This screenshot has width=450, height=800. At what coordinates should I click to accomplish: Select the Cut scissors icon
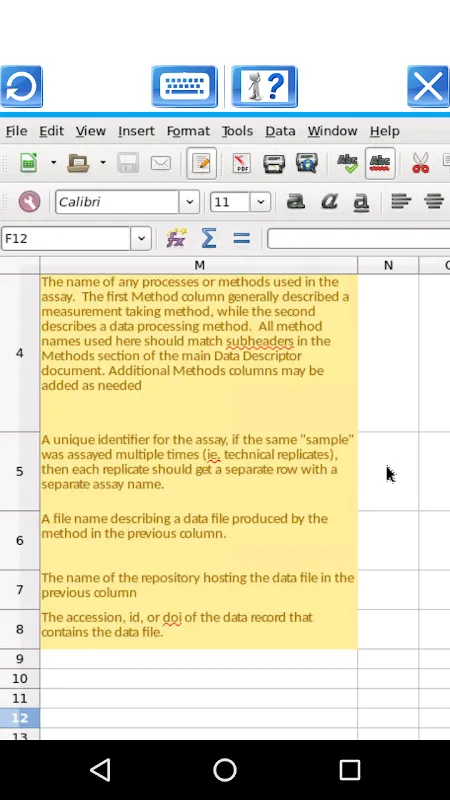(420, 163)
